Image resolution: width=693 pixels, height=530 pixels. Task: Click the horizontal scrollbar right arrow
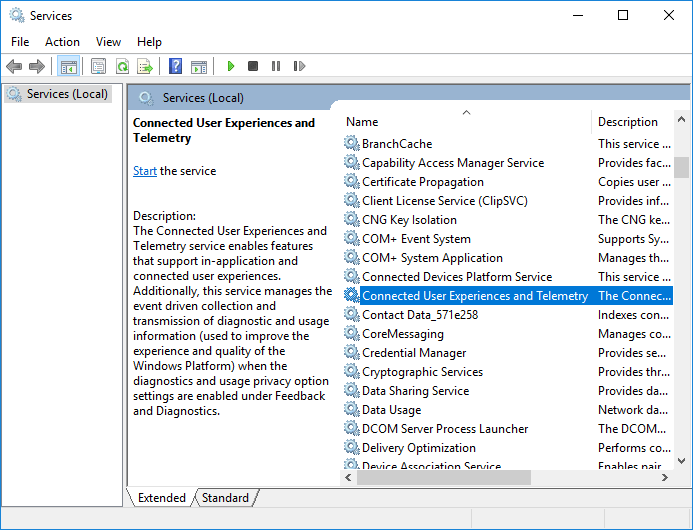point(664,478)
